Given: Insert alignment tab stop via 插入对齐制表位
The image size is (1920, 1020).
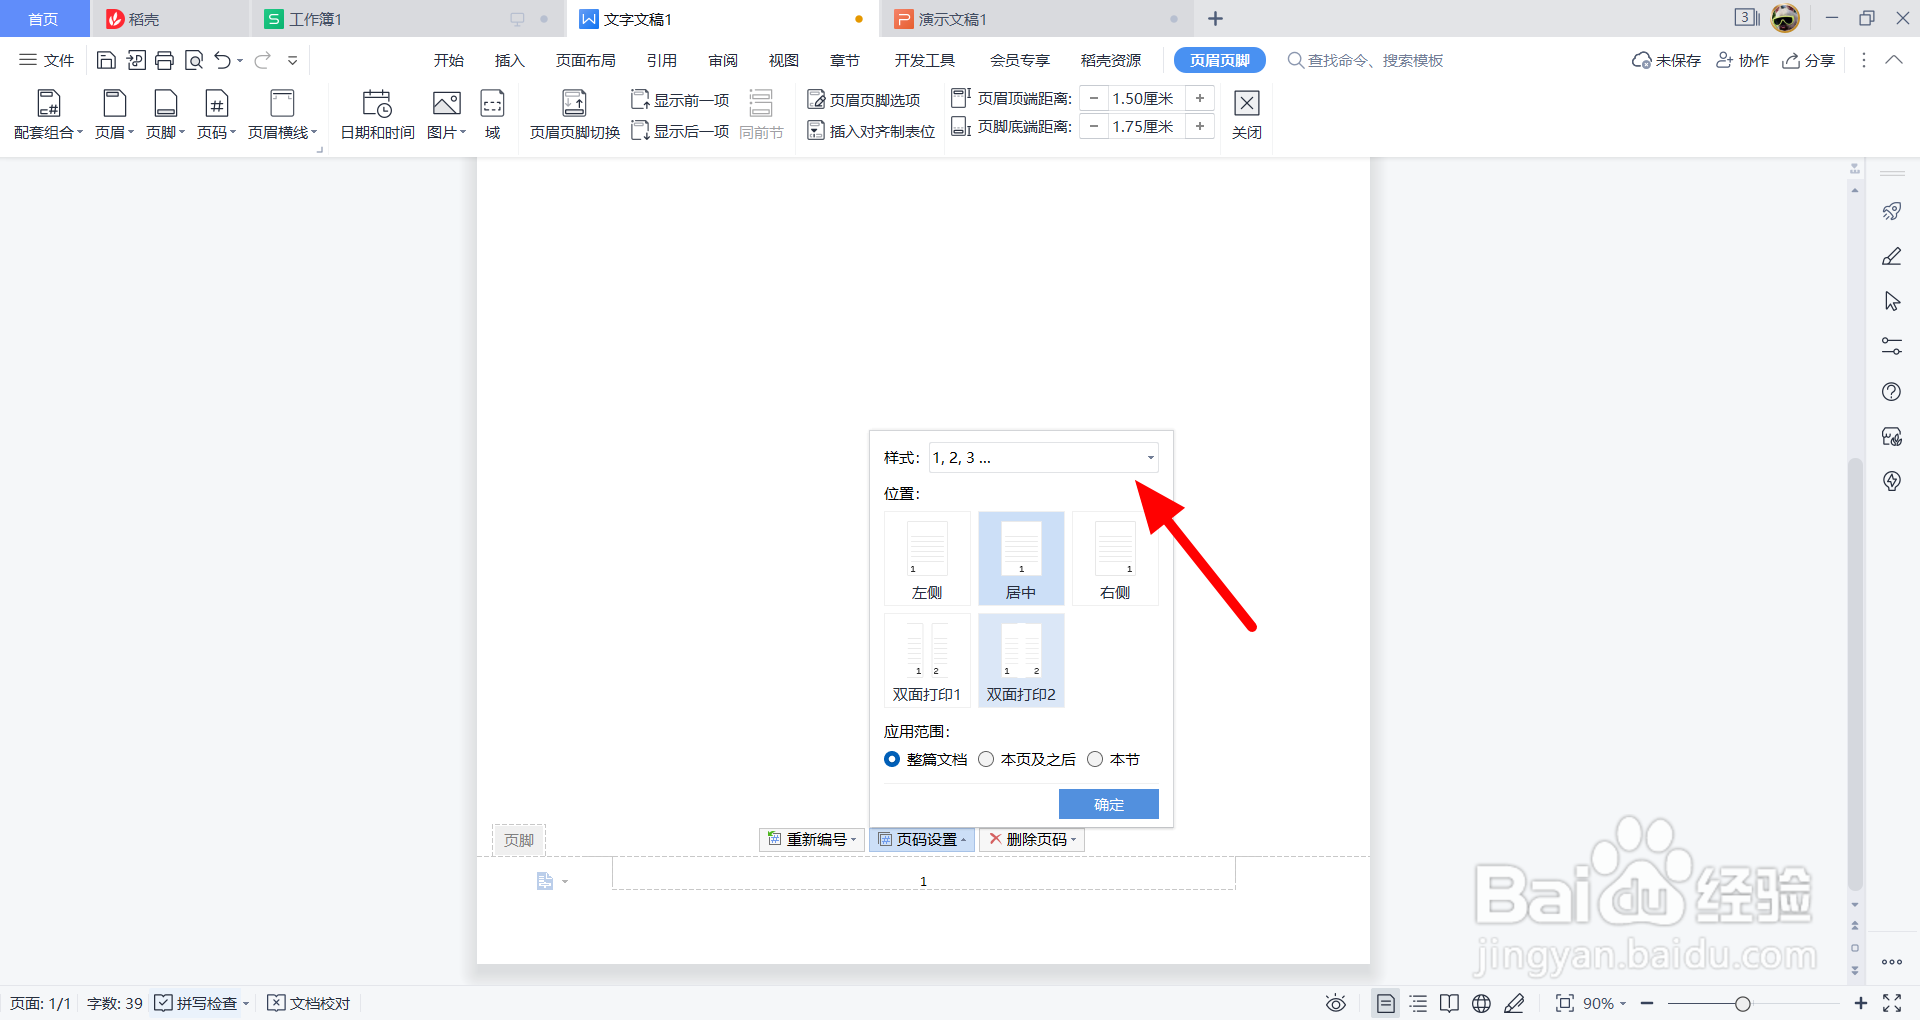Looking at the screenshot, I should (x=870, y=130).
